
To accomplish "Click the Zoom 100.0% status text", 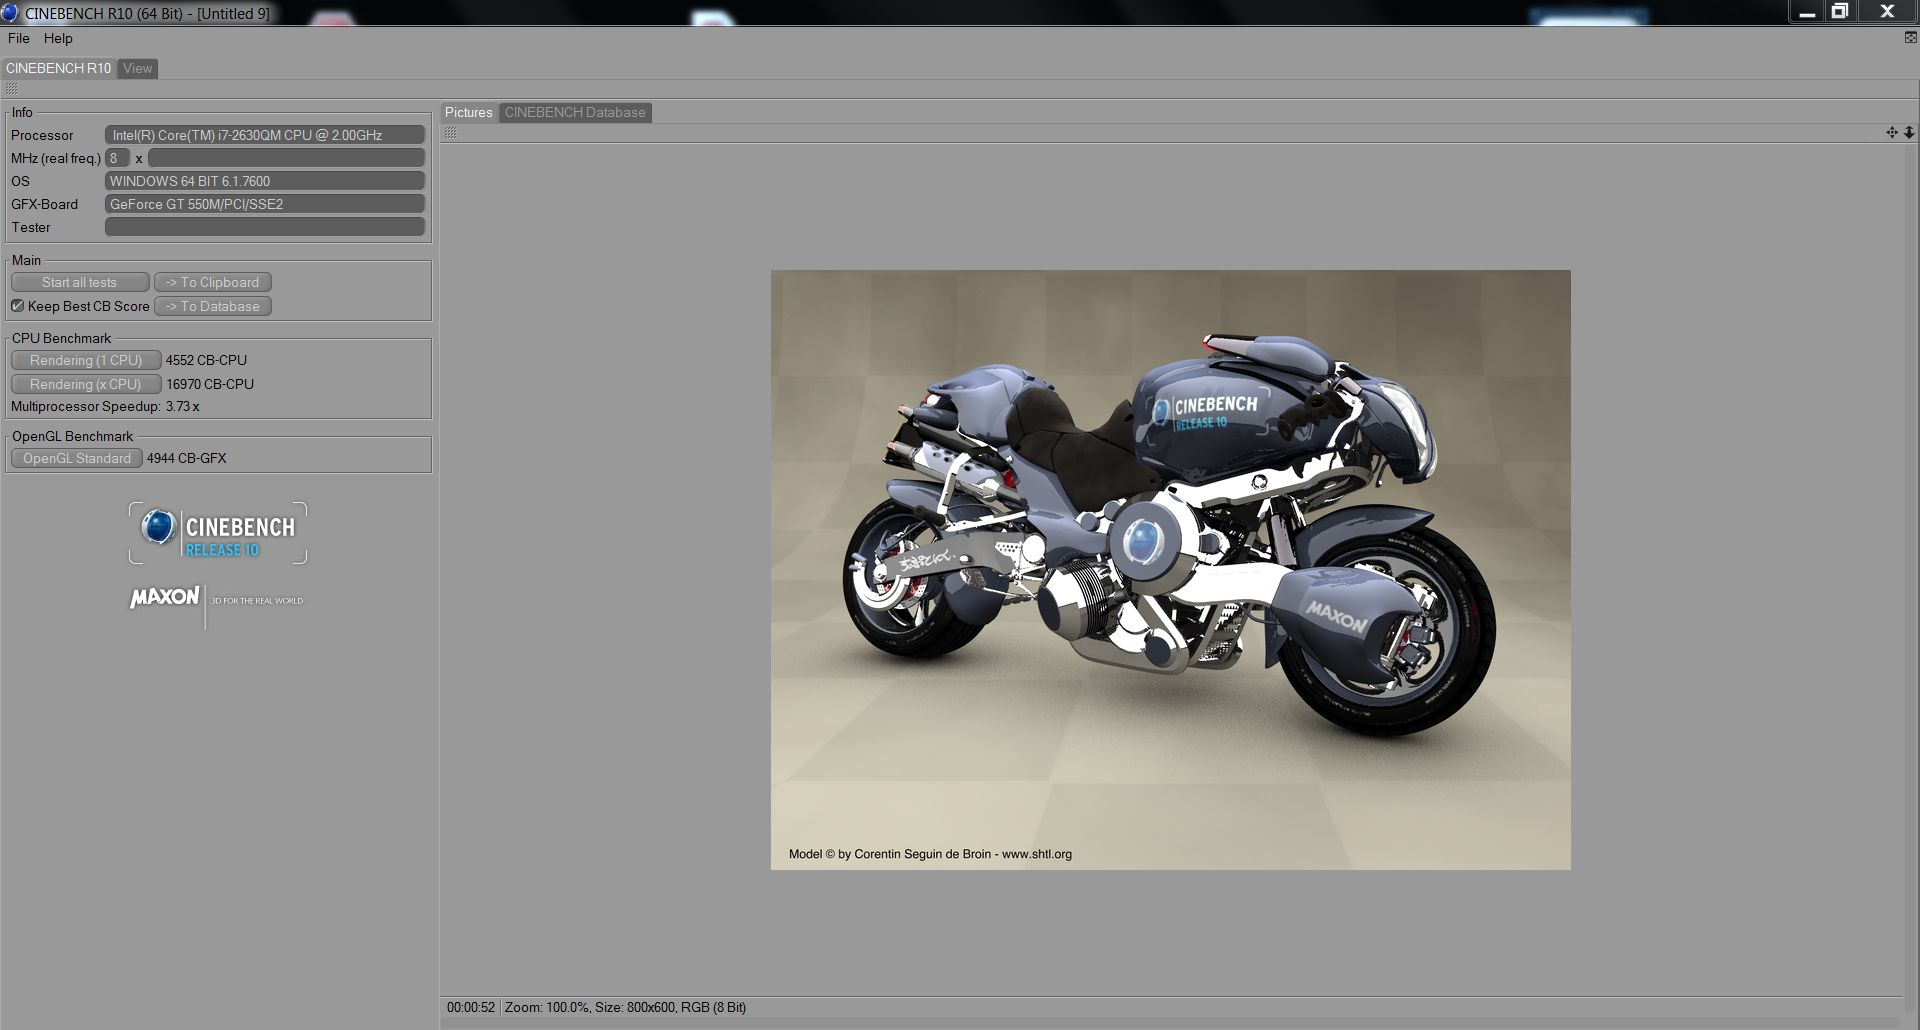I will coord(547,1007).
